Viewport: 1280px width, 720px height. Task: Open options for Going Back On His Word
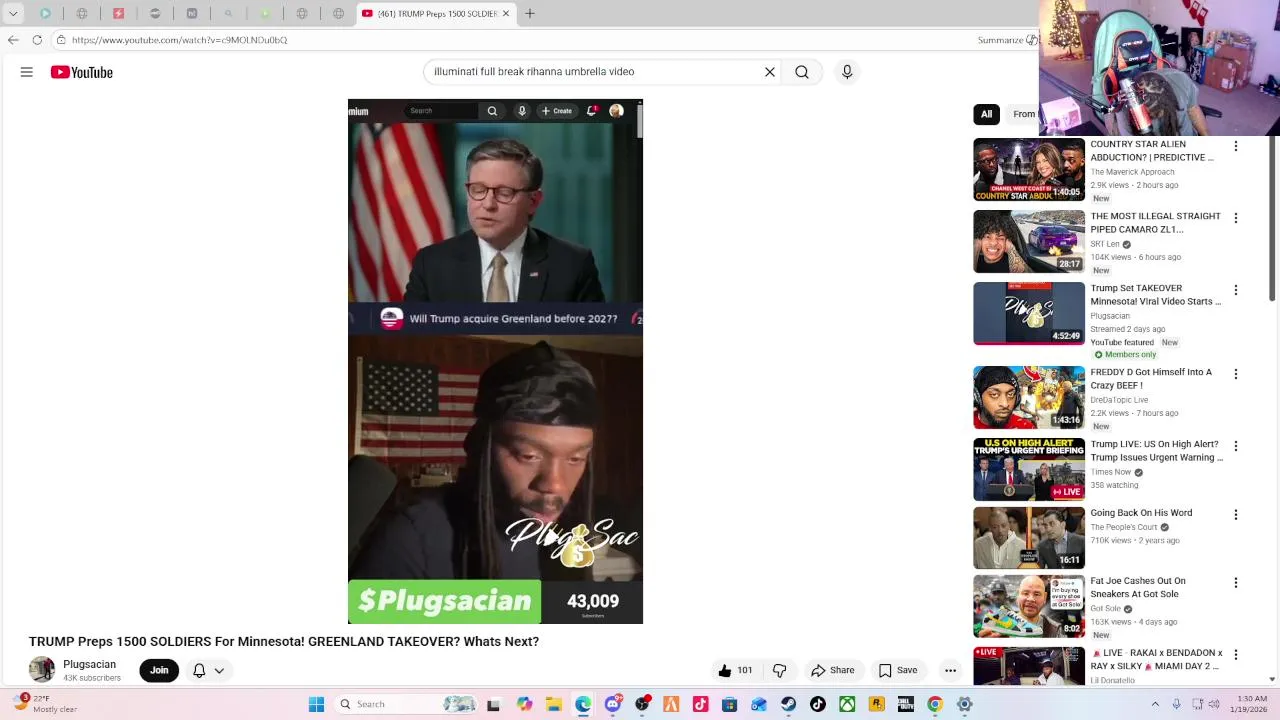click(x=1236, y=515)
